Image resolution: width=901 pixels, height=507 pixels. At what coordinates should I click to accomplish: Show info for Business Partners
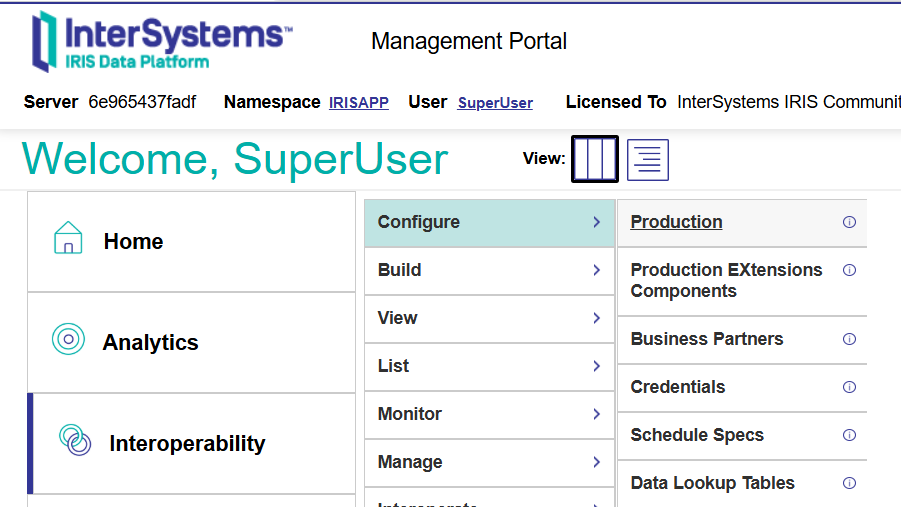(x=849, y=339)
